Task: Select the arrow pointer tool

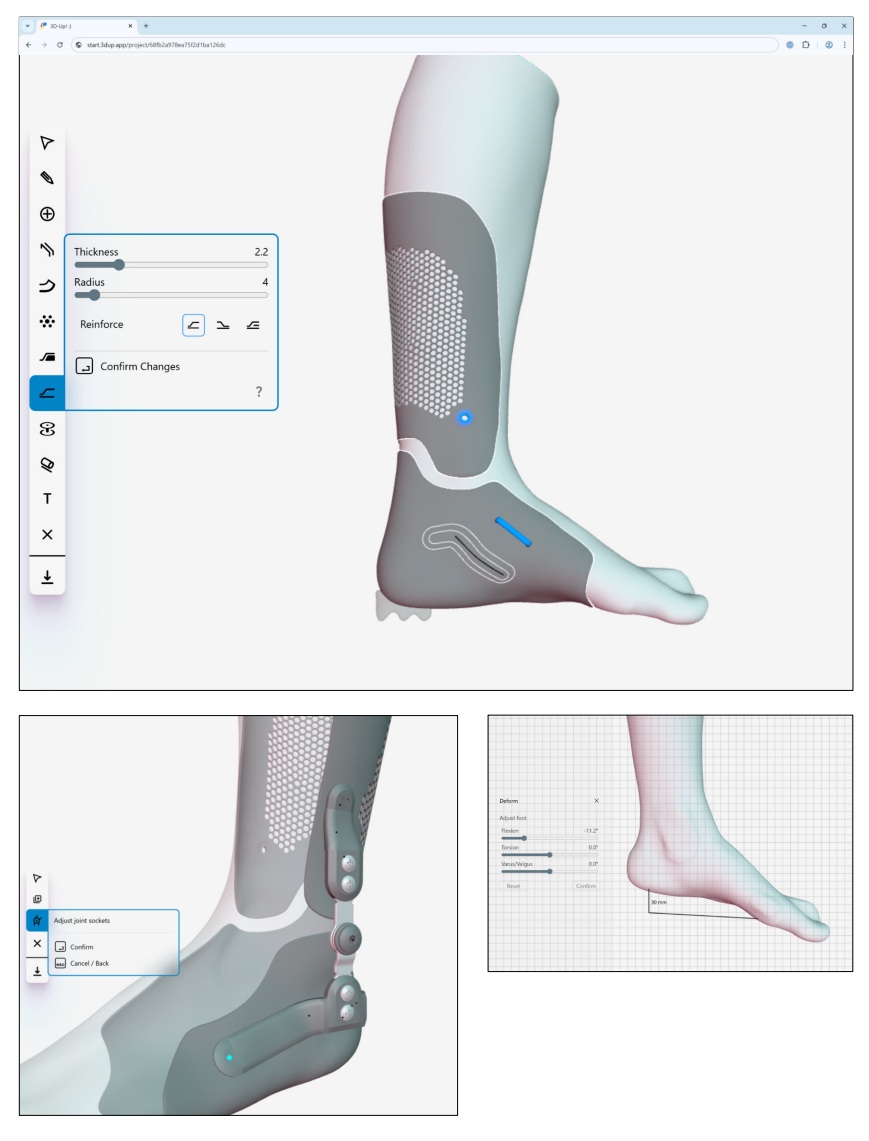Action: 47,143
